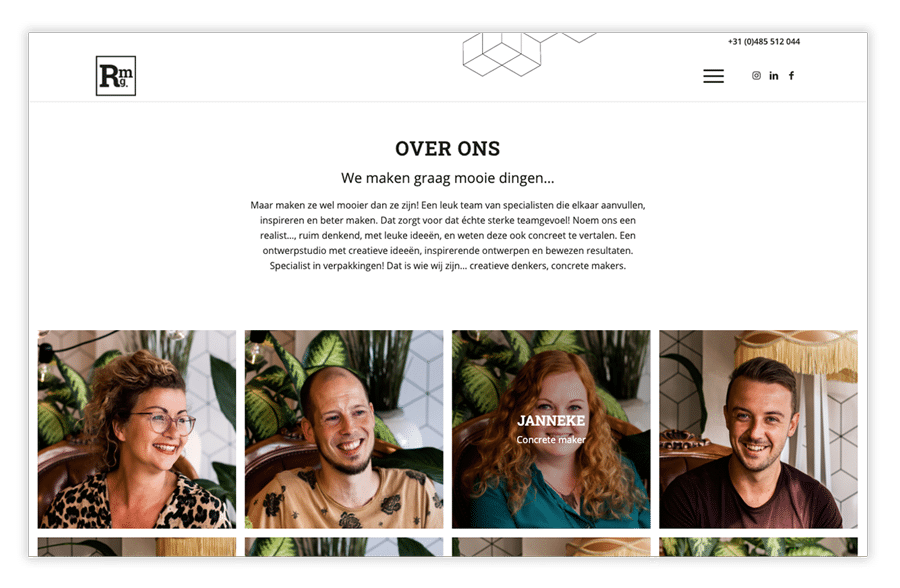Select the man in maroon t-shirt photo
This screenshot has width=900, height=588.
(758, 429)
